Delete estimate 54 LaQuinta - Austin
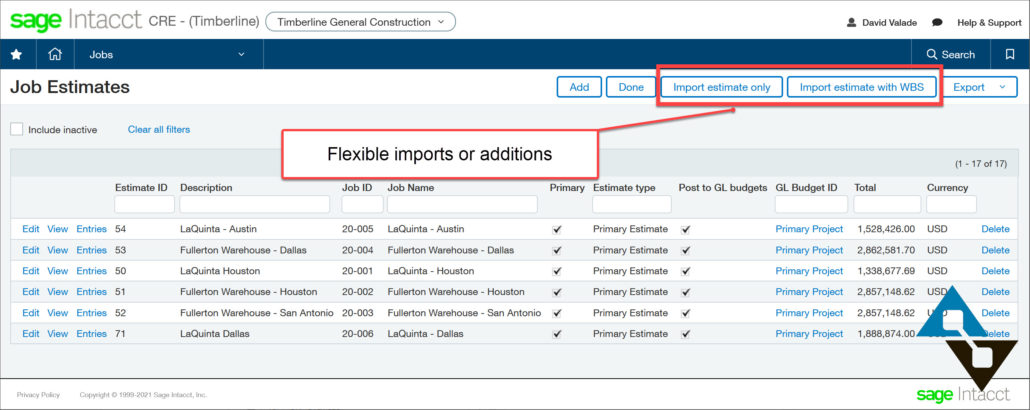 tap(995, 229)
